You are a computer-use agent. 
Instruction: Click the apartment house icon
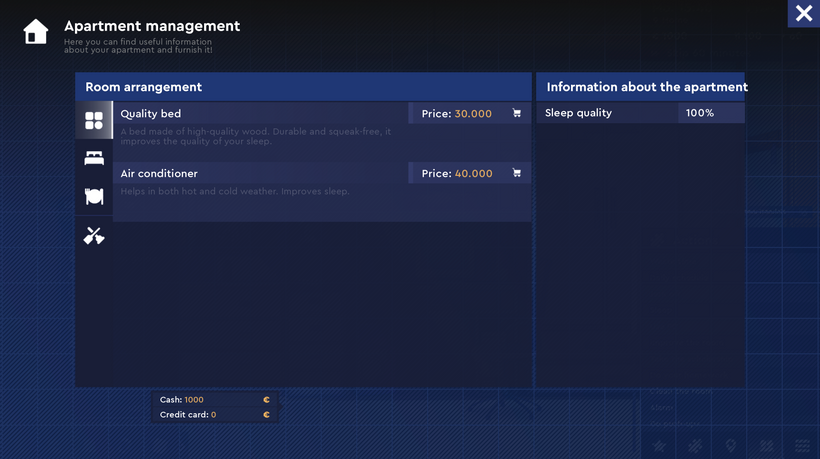[36, 32]
